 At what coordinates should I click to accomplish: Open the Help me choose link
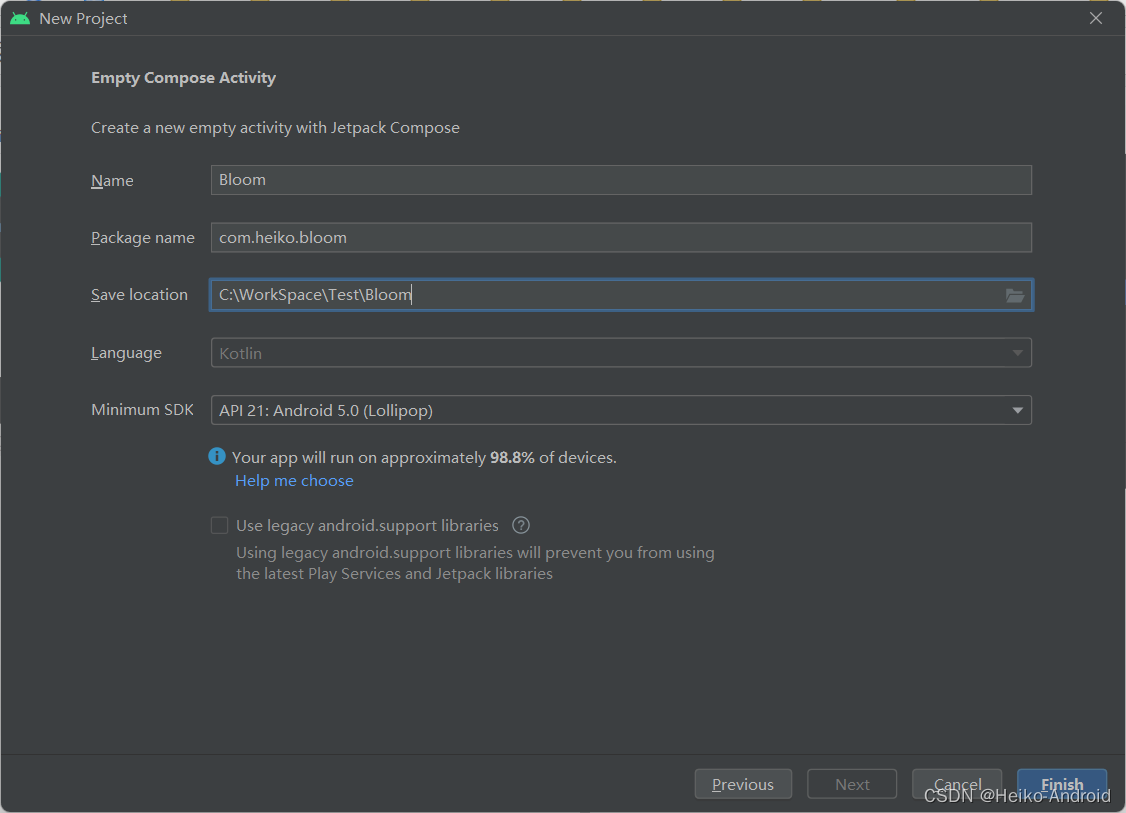(x=294, y=480)
